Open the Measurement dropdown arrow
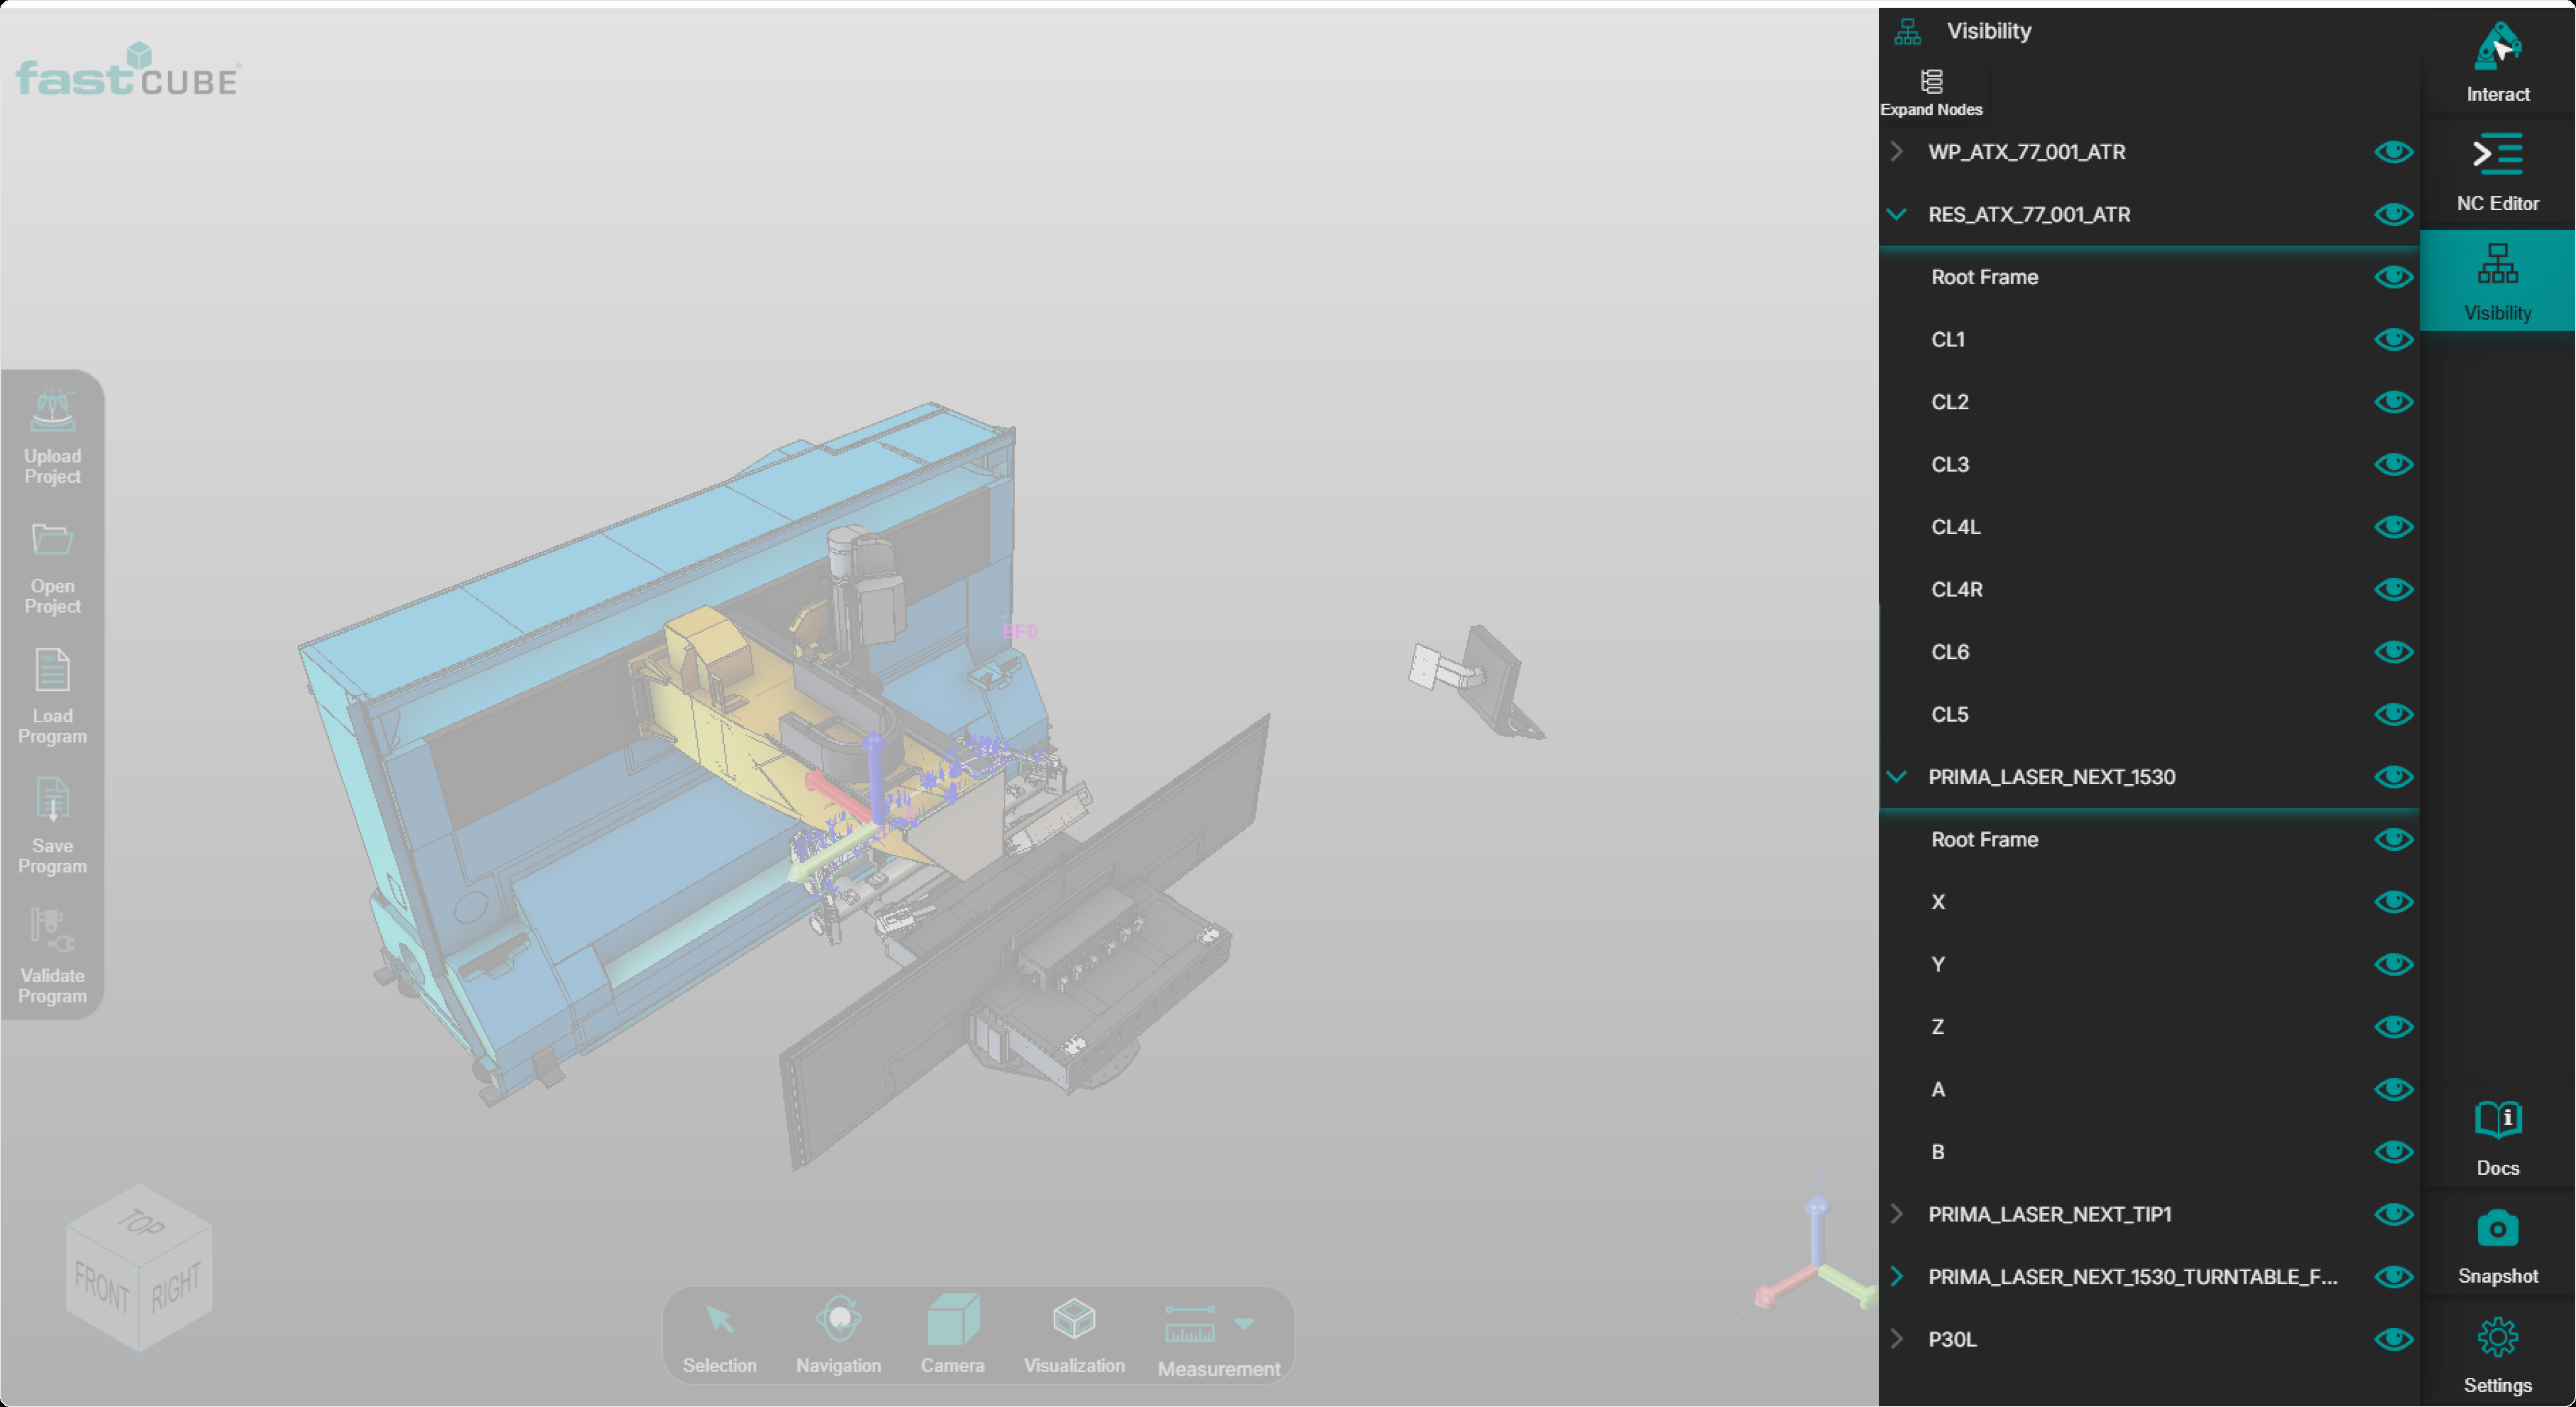Viewport: 2576px width, 1407px height. (x=1244, y=1323)
